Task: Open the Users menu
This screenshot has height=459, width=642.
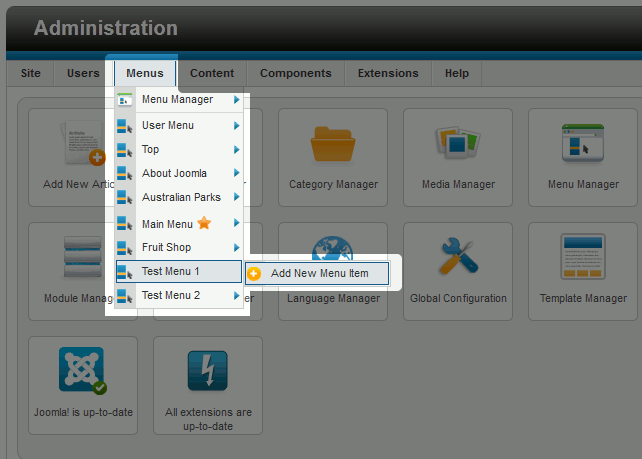Action: (x=83, y=73)
